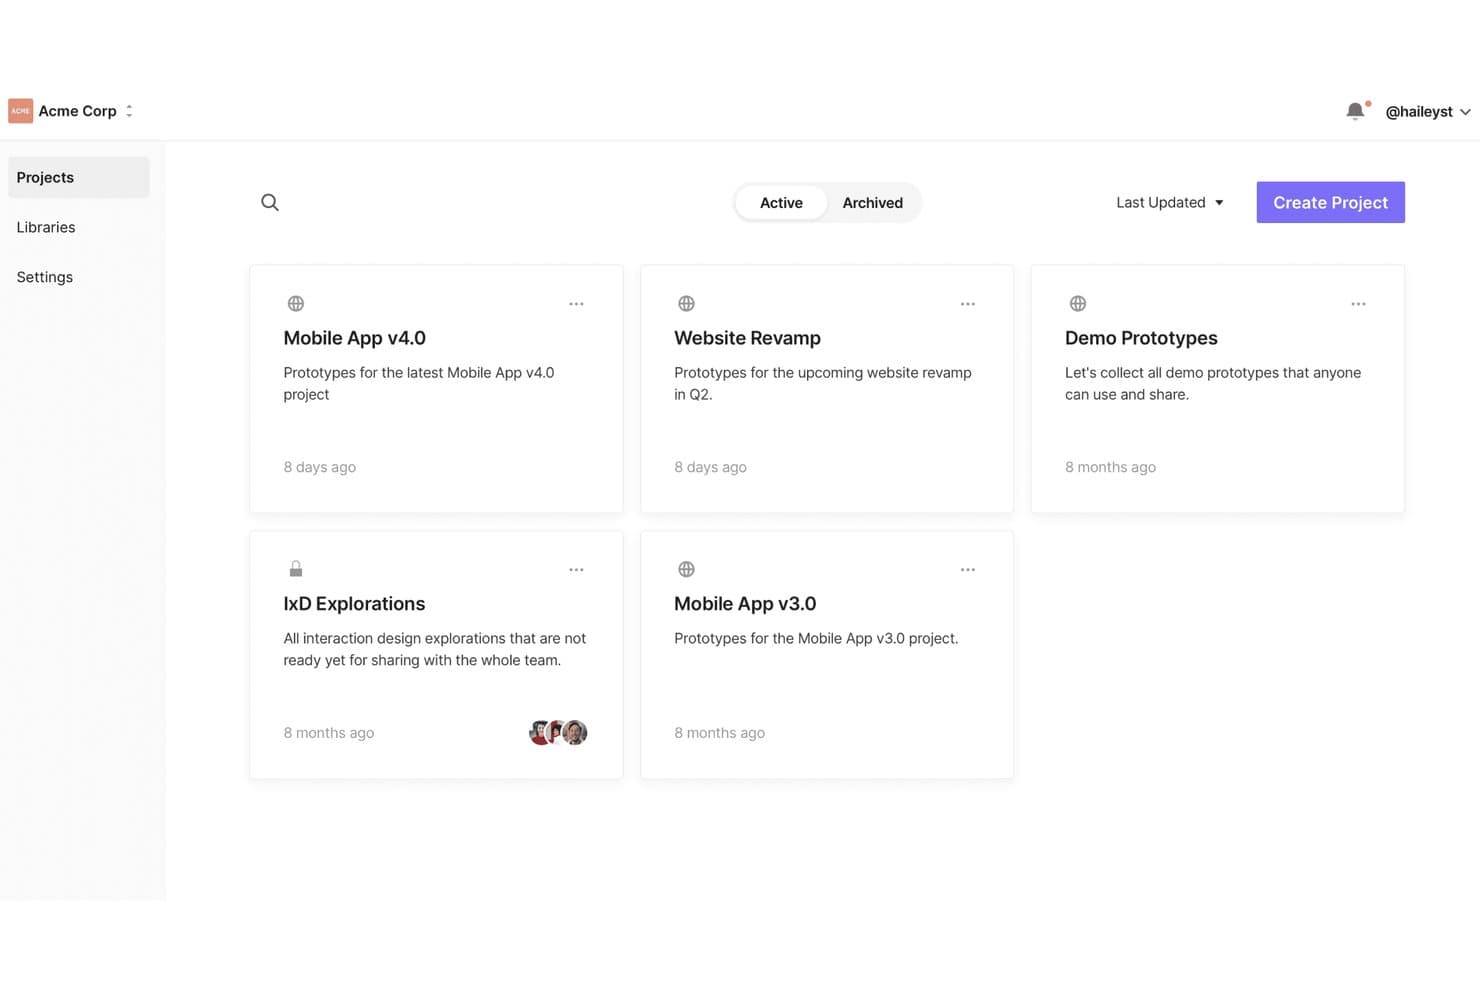Click '8 months ago' on Demo Prototypes
1480x987 pixels.
pyautogui.click(x=1110, y=467)
